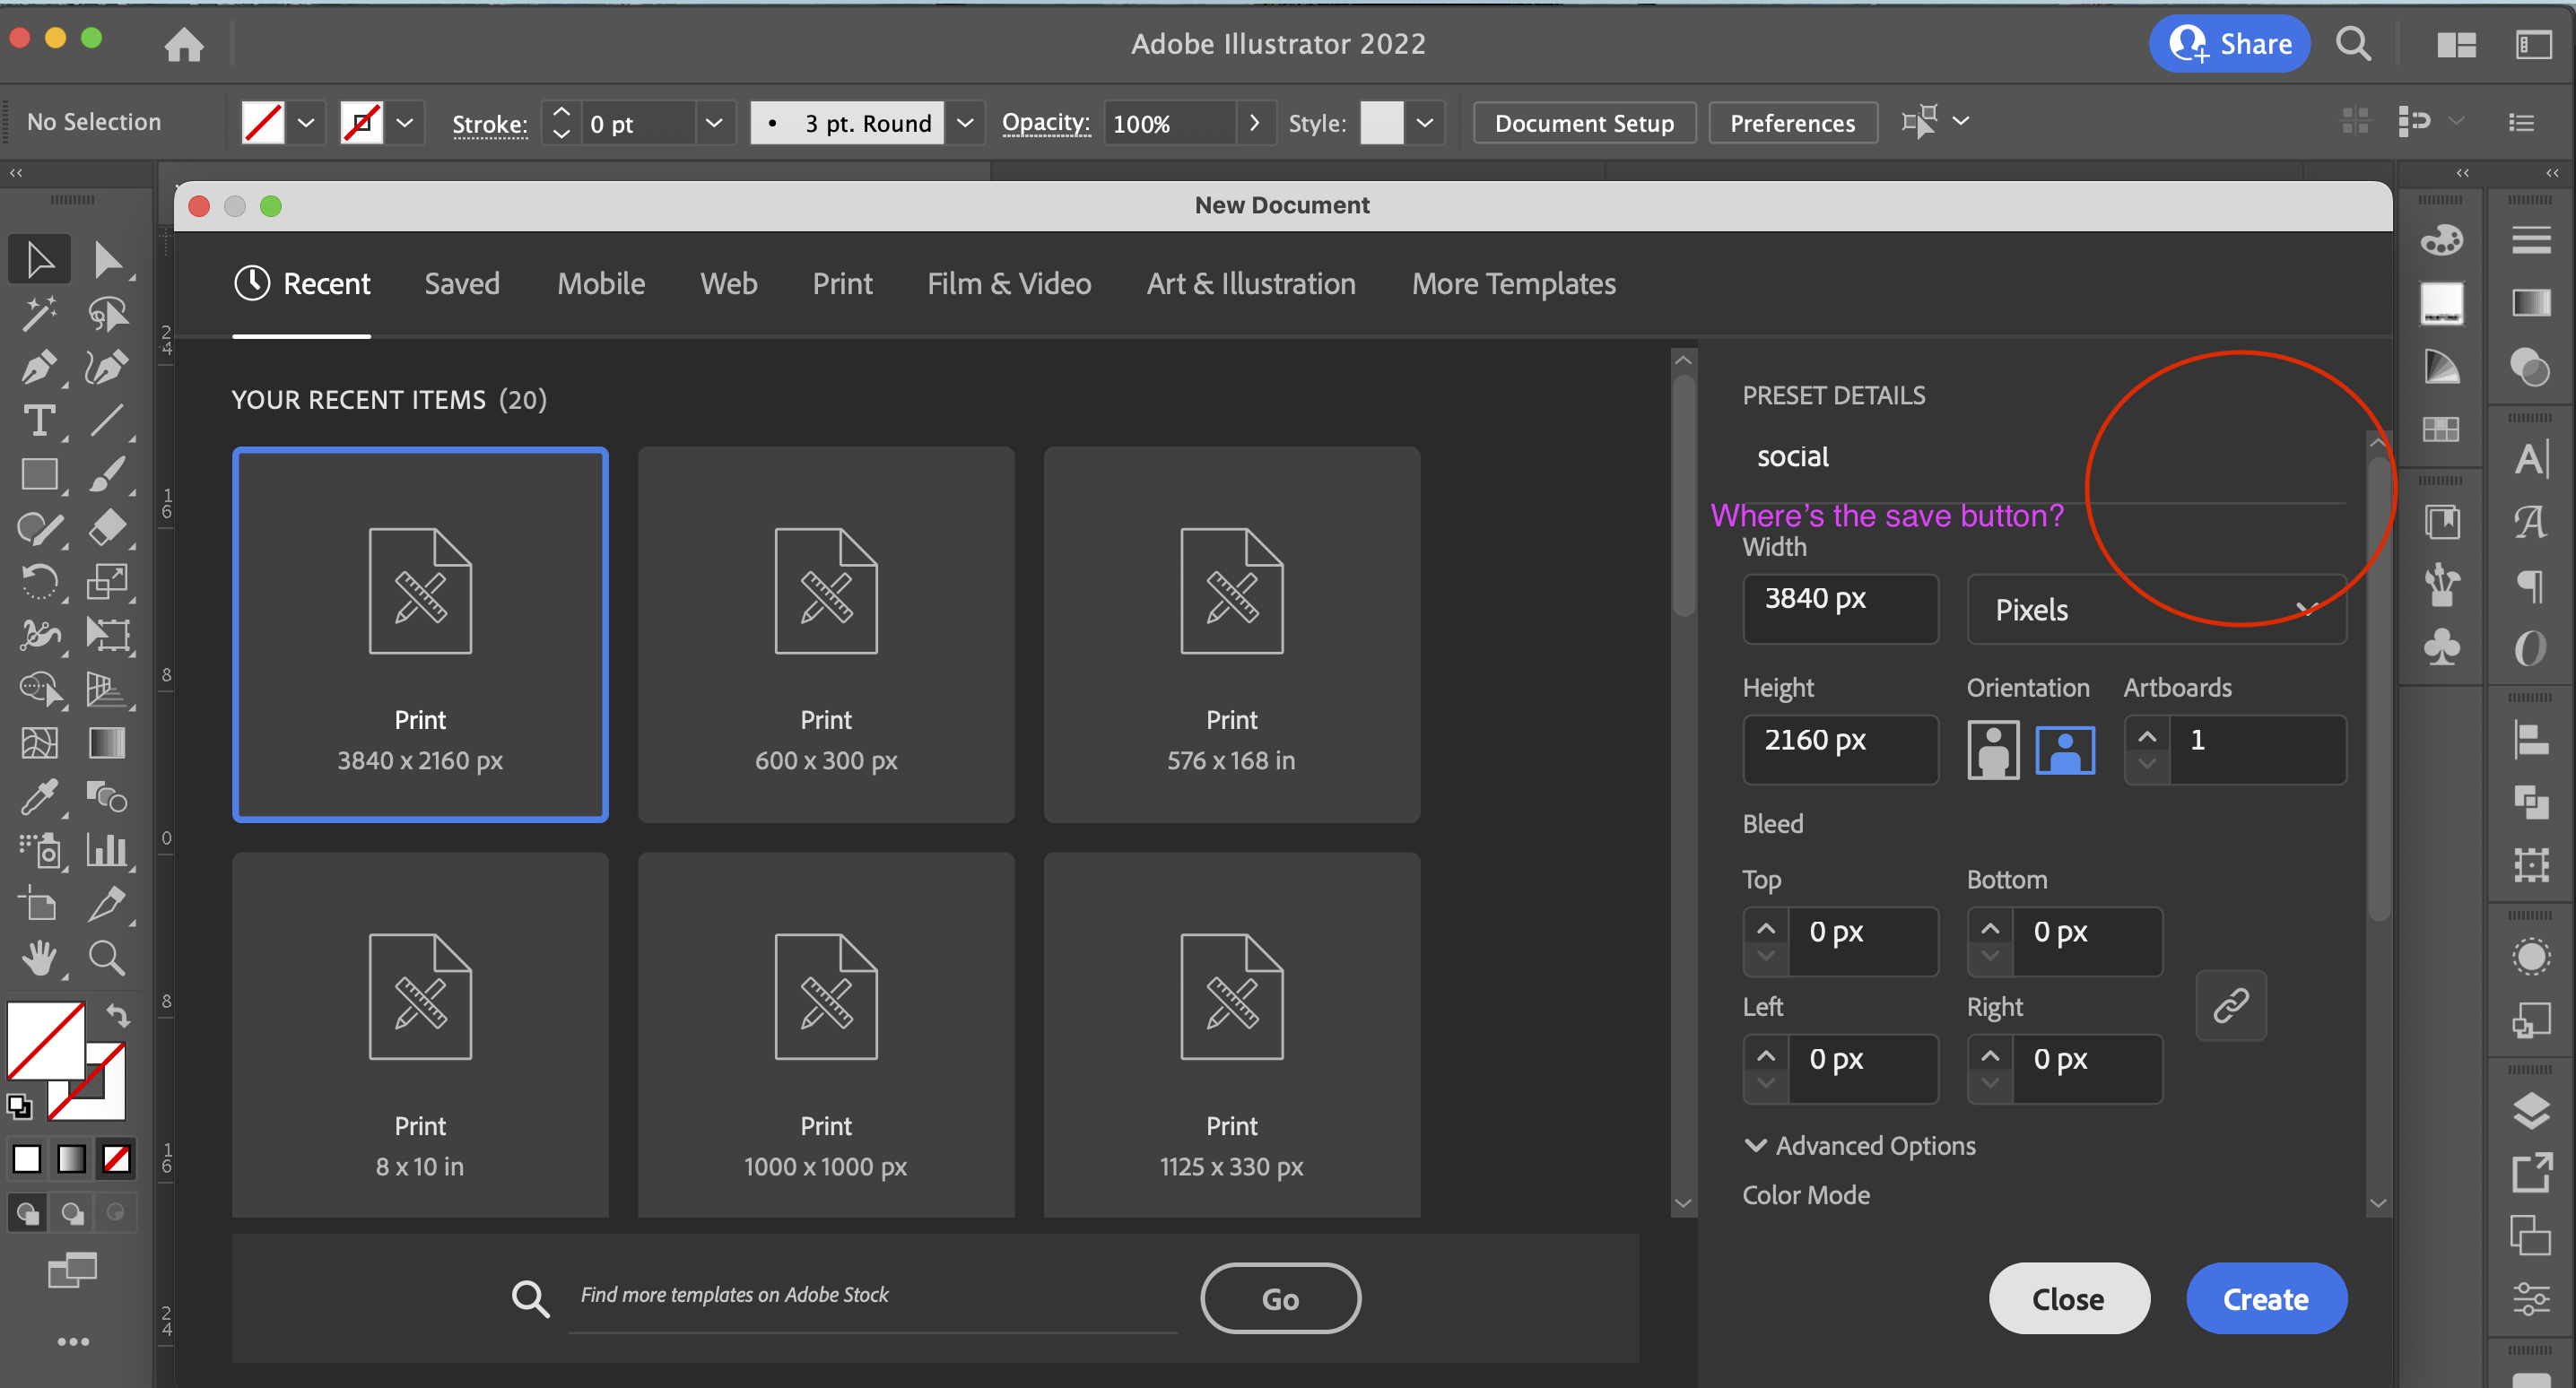Expand Advanced Options
Image resolution: width=2576 pixels, height=1388 pixels.
(1859, 1146)
